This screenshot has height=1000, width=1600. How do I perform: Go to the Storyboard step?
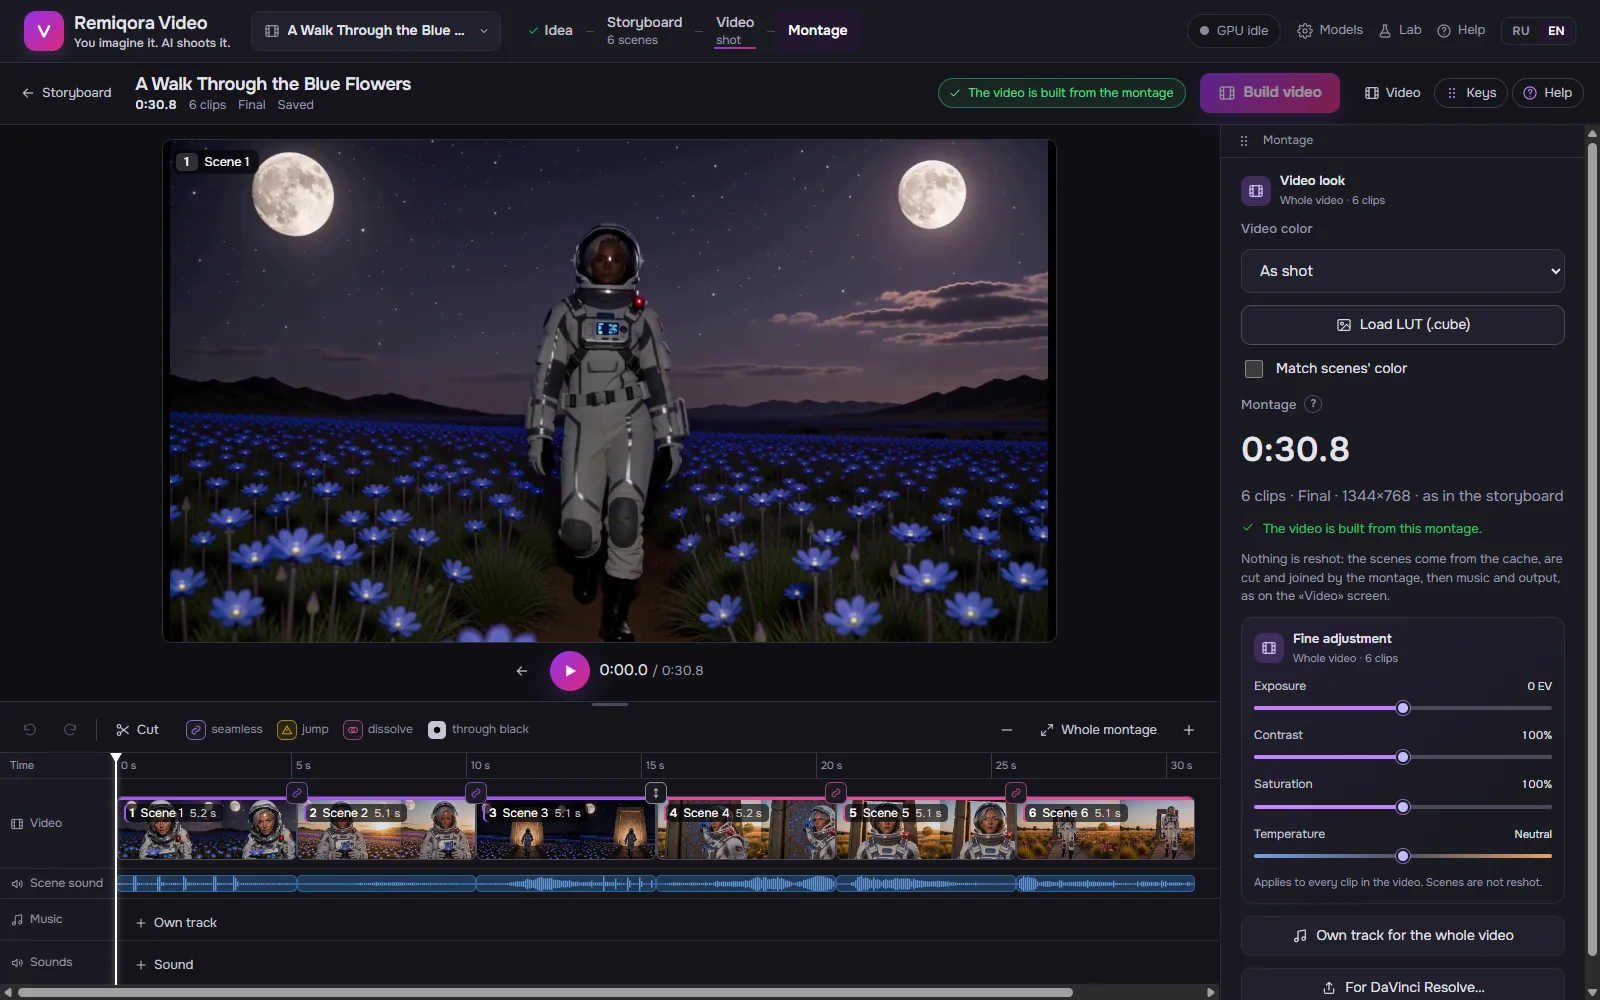pyautogui.click(x=644, y=31)
